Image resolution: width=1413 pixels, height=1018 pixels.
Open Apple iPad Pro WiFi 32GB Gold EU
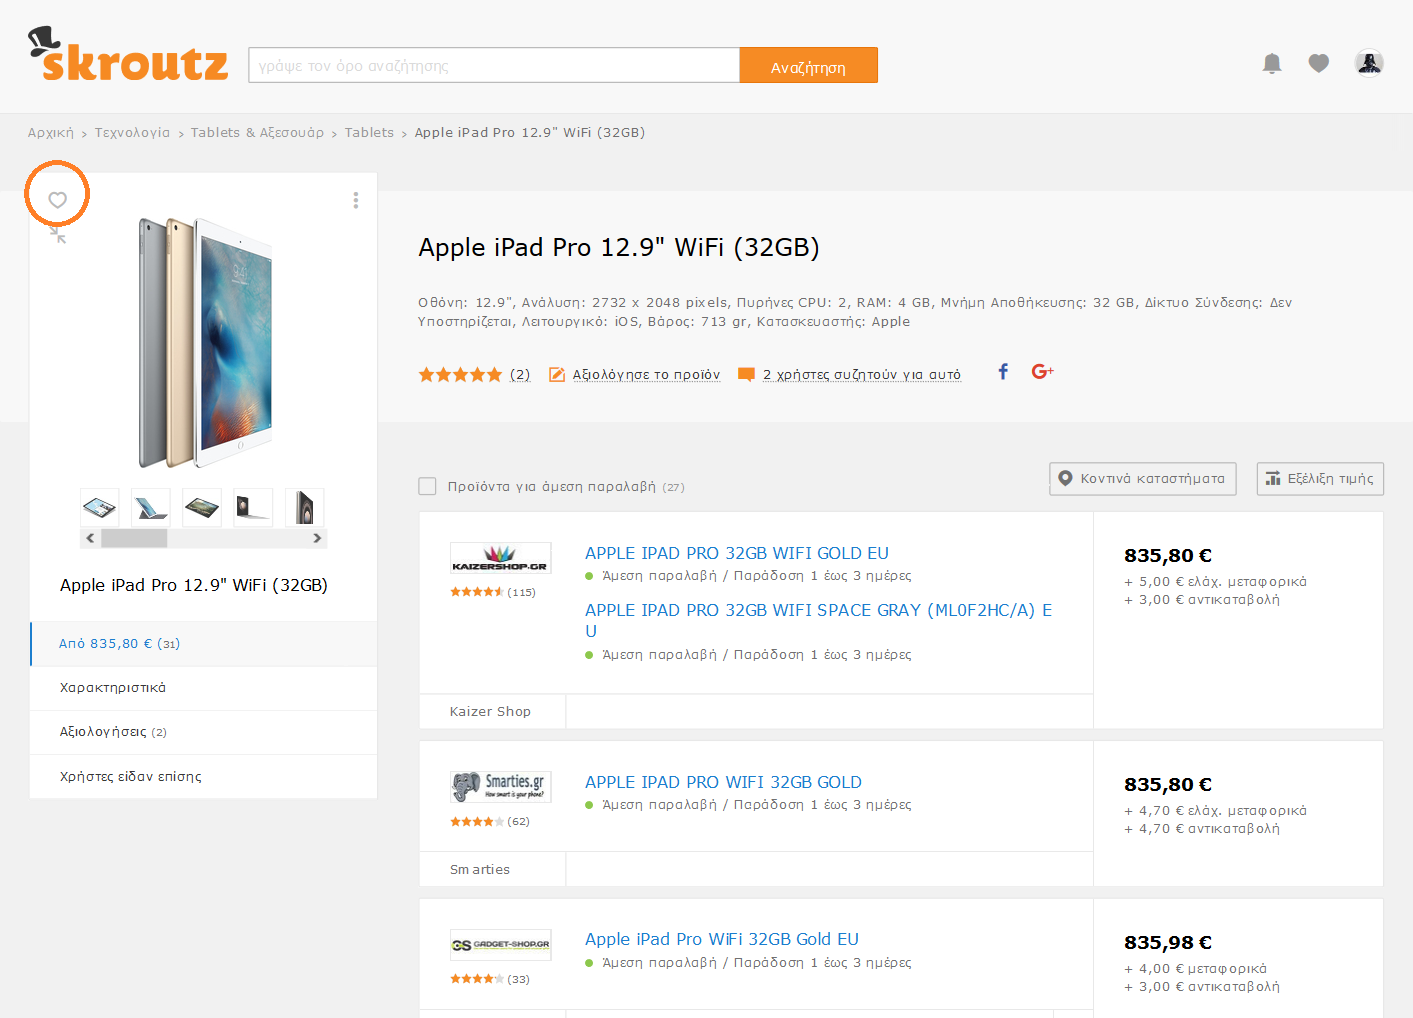(722, 939)
